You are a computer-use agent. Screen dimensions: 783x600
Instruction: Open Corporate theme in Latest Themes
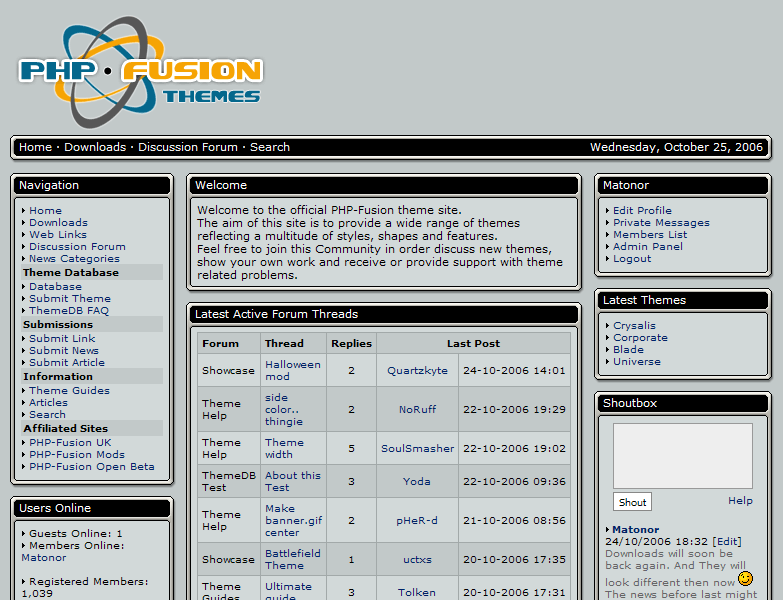click(640, 337)
